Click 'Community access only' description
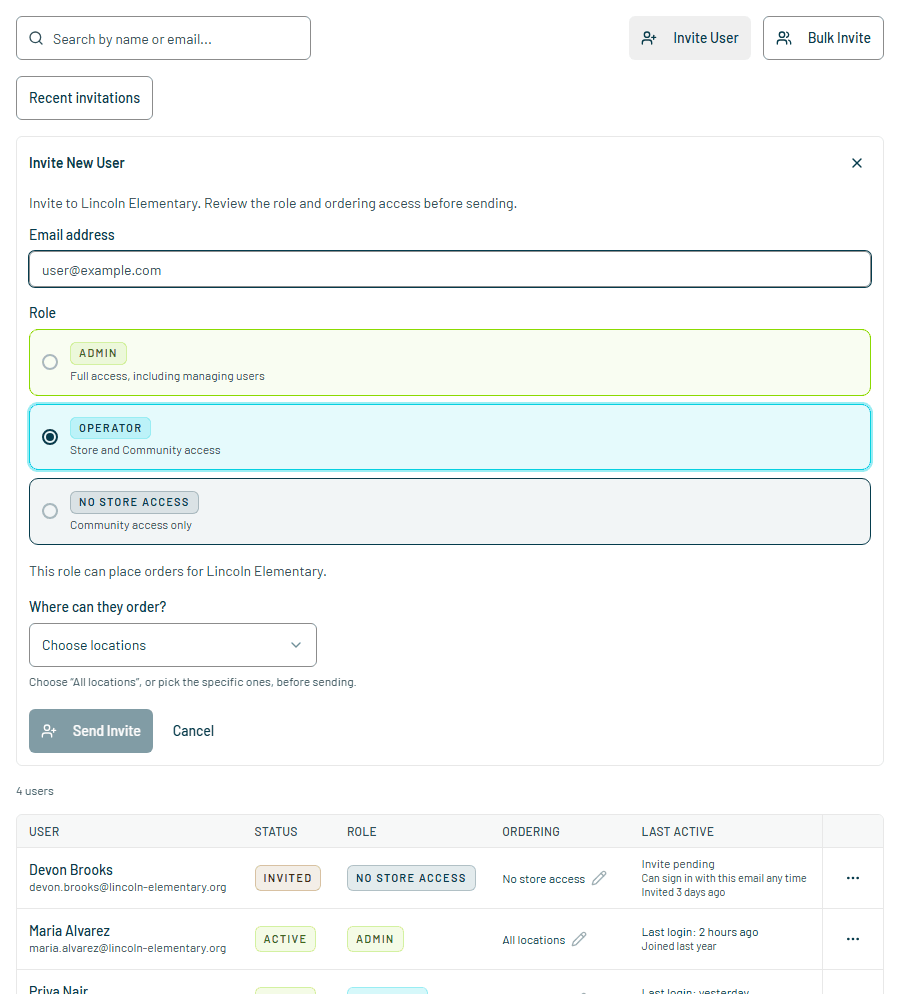The width and height of the screenshot is (900, 994). (x=131, y=525)
